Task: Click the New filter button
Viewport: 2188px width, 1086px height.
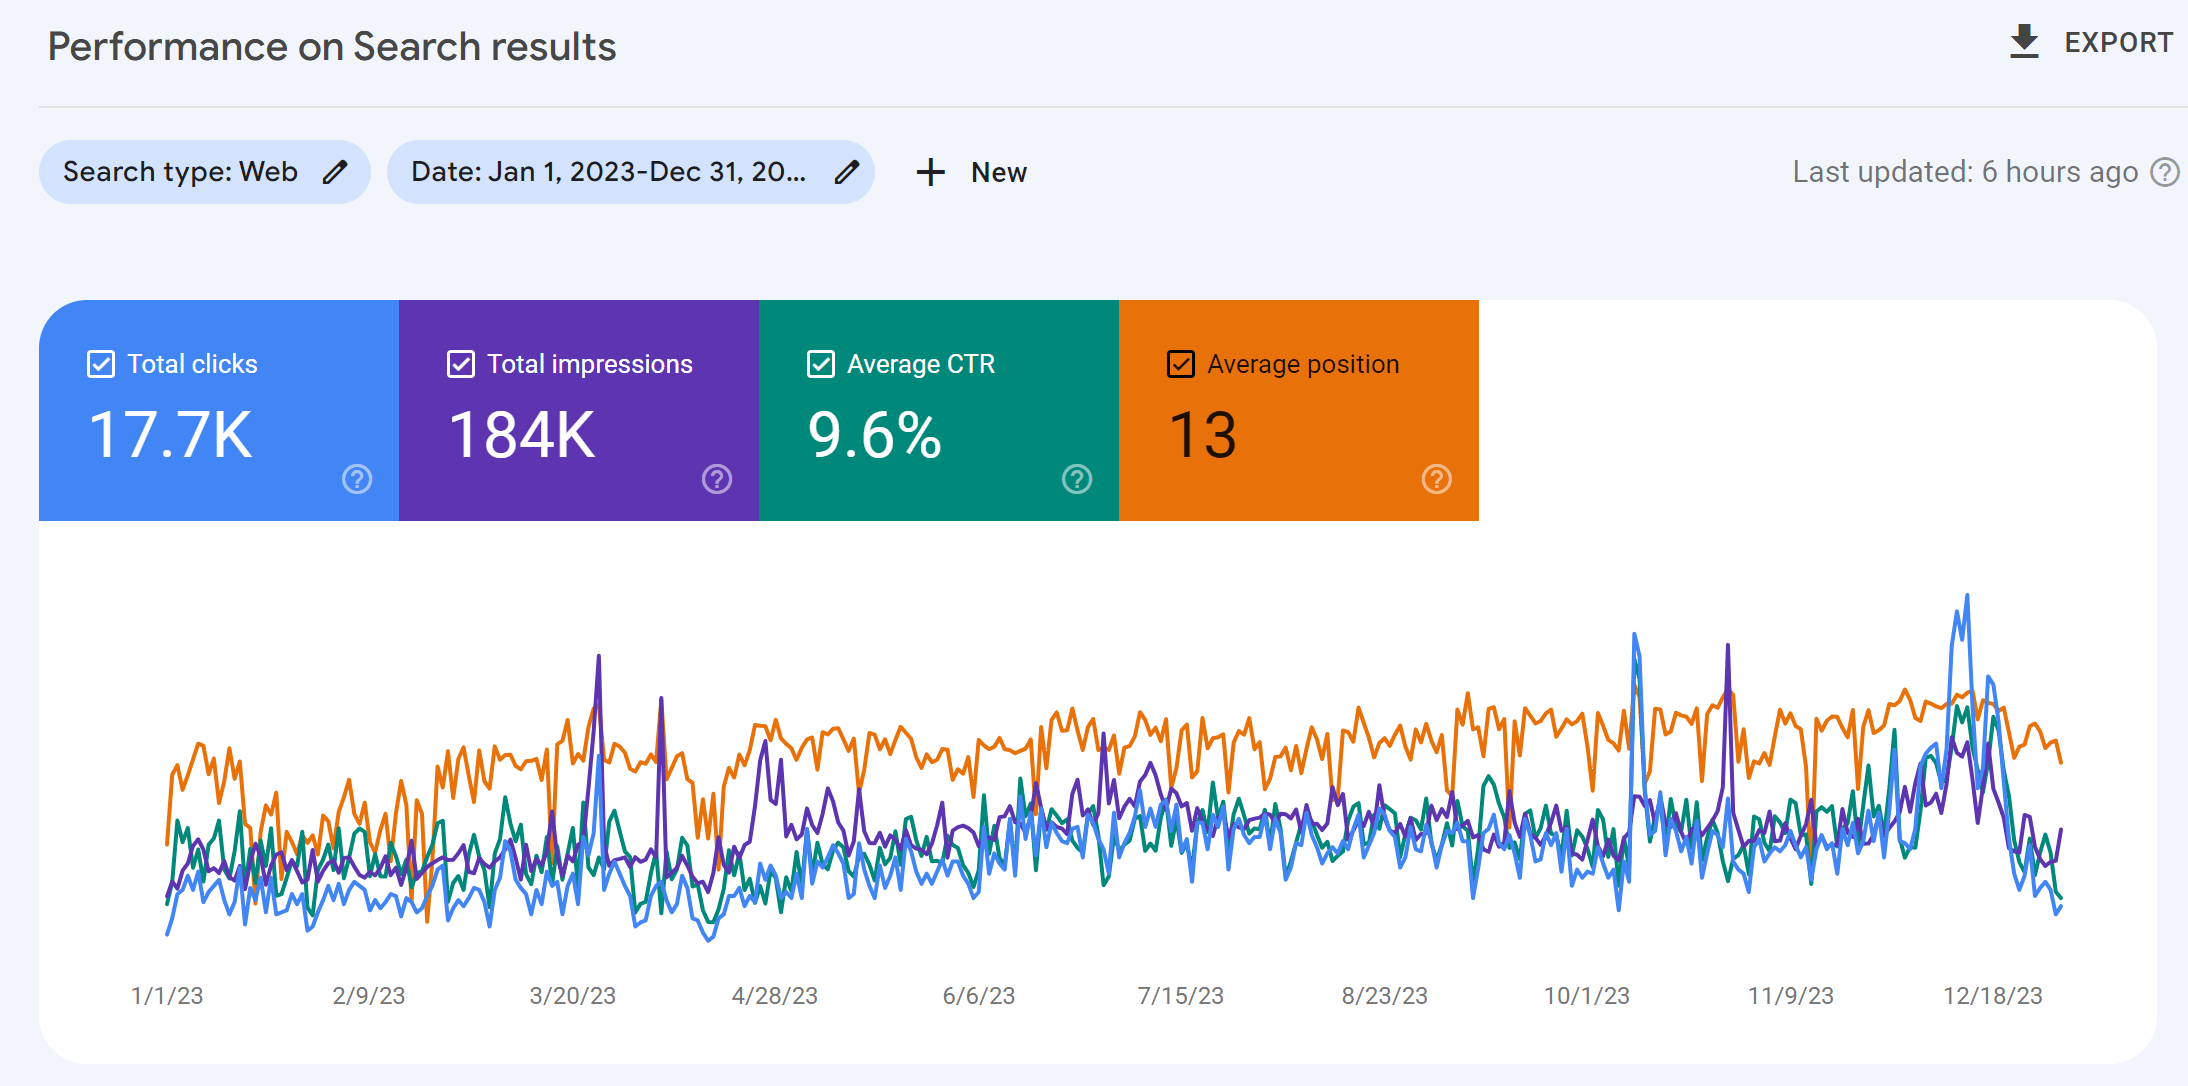Action: tap(998, 172)
